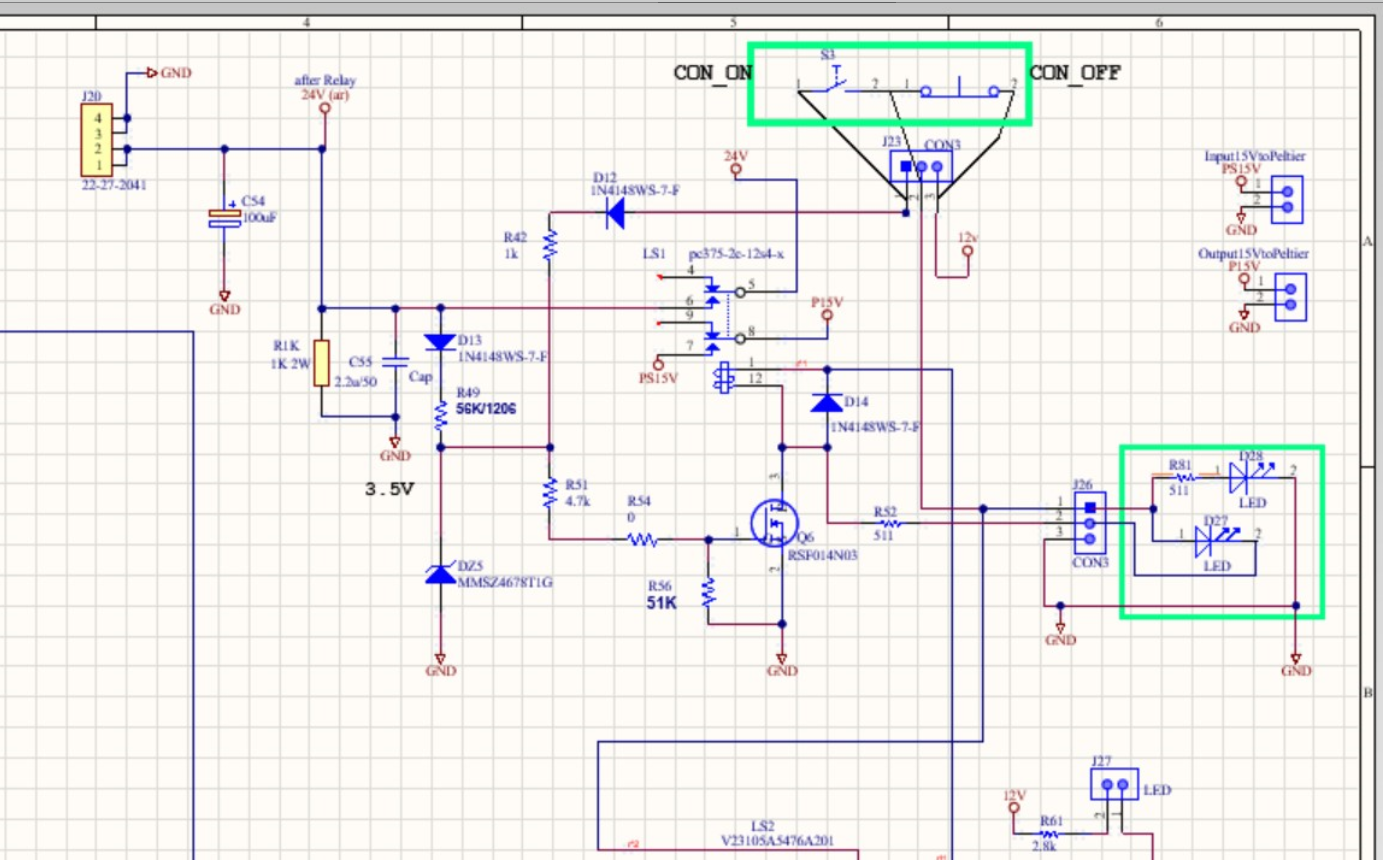The image size is (1383, 867).
Task: Select connector J27 LED symbol
Action: [x=1114, y=785]
